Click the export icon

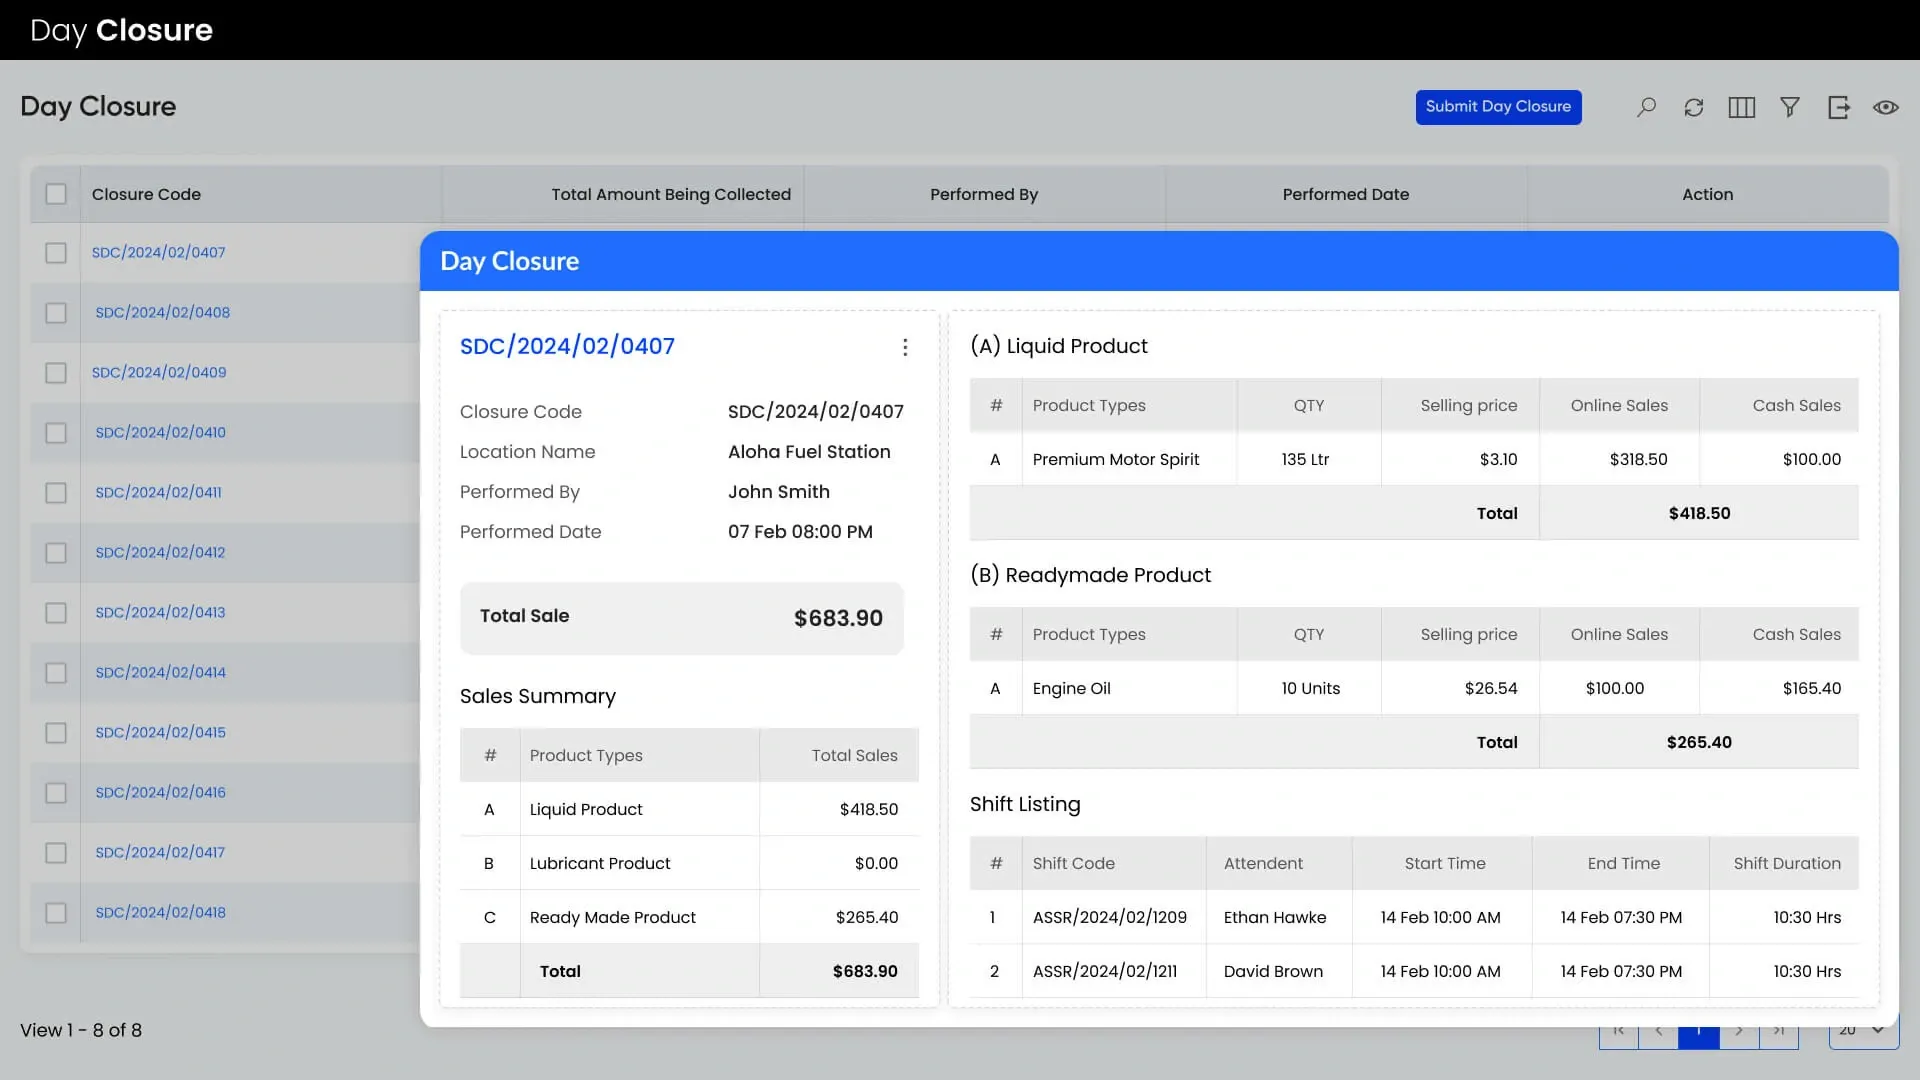tap(1838, 107)
